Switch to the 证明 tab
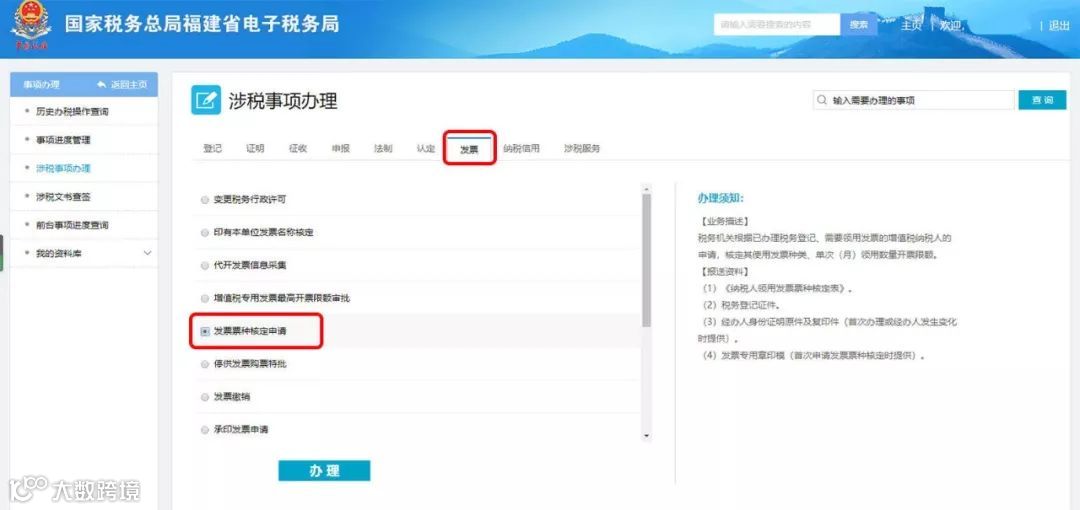The width and height of the screenshot is (1080, 510). tap(255, 148)
